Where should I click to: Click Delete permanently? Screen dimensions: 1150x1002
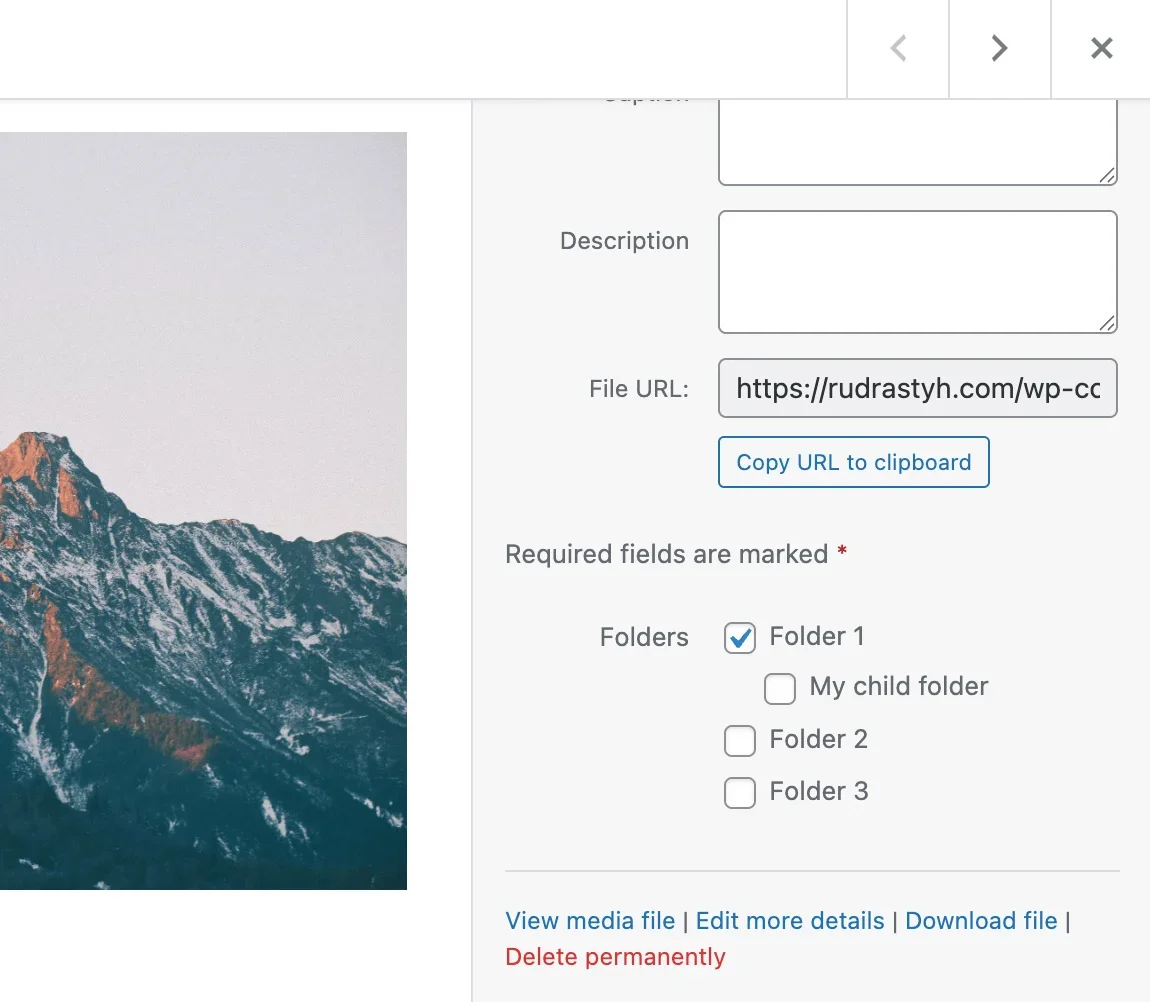615,957
